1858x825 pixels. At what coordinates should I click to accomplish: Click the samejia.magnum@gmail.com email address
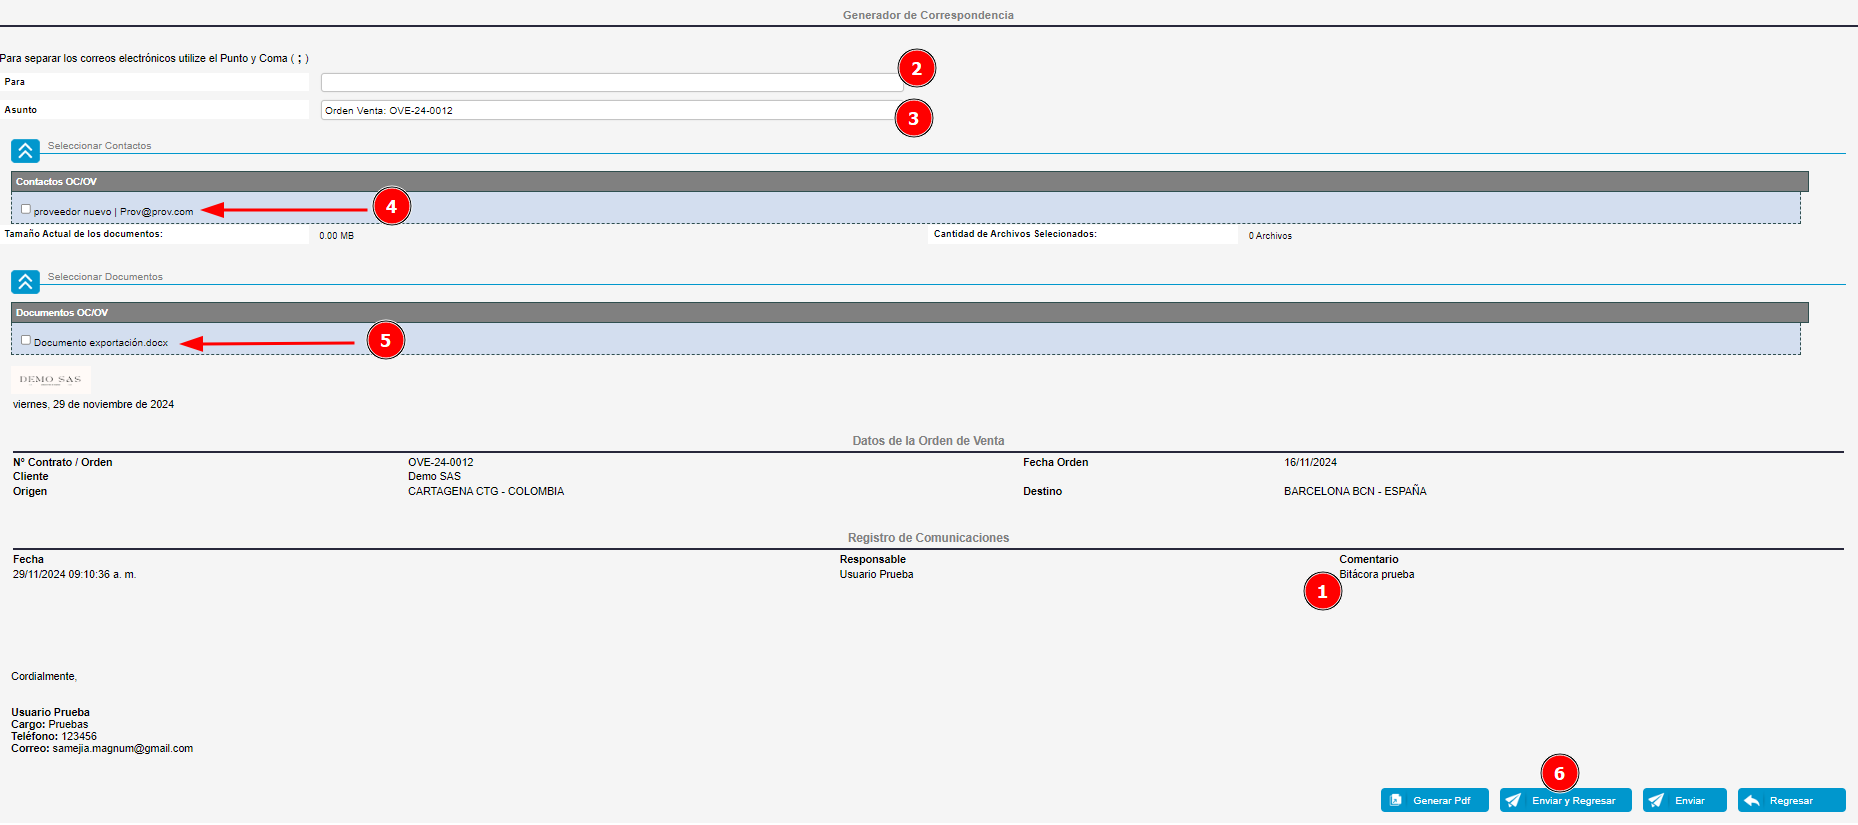click(123, 749)
